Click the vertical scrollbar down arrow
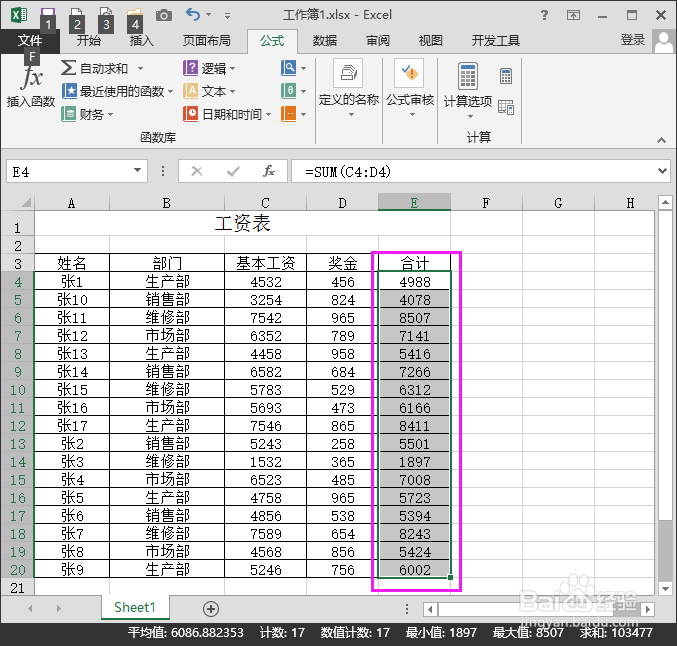 point(665,588)
